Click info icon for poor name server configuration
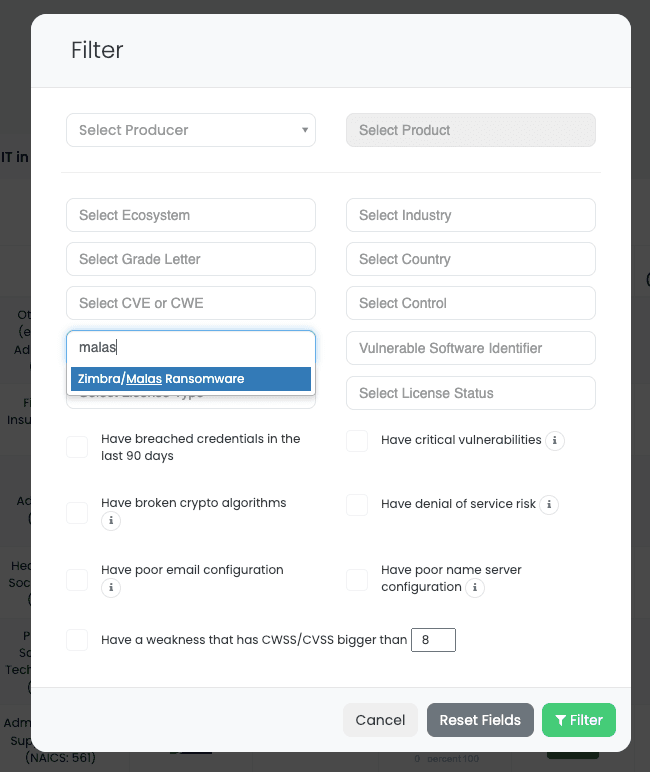 pyautogui.click(x=475, y=588)
